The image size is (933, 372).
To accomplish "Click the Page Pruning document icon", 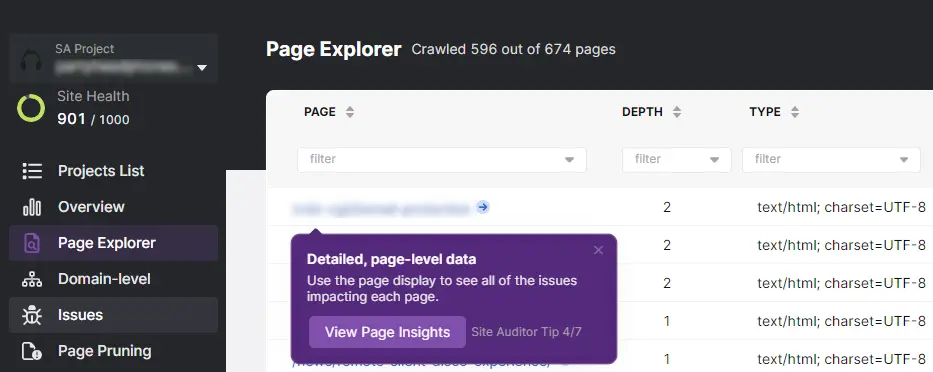I will pos(32,351).
